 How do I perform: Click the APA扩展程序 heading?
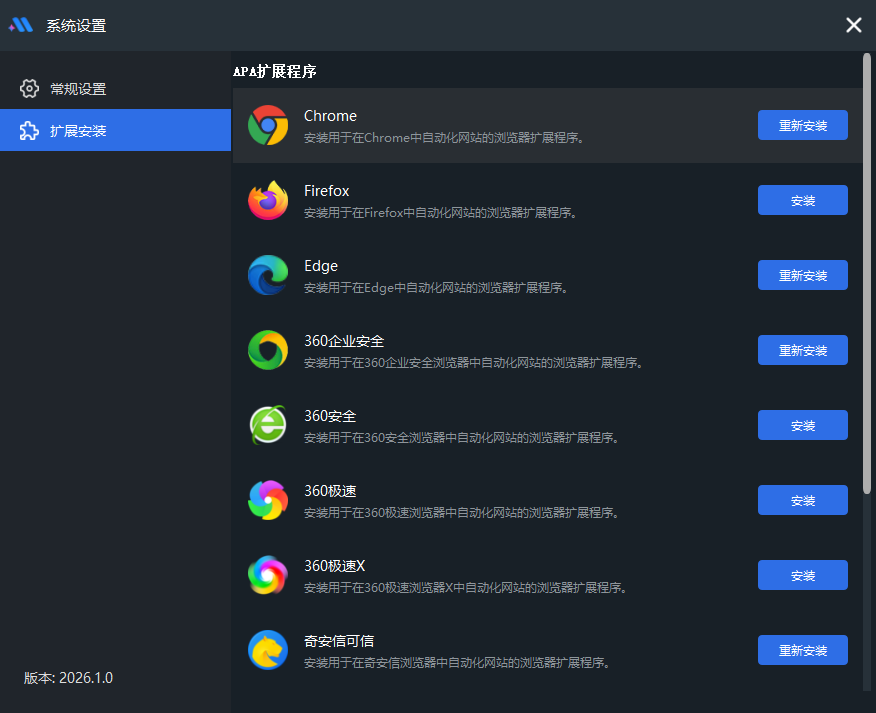tap(275, 71)
